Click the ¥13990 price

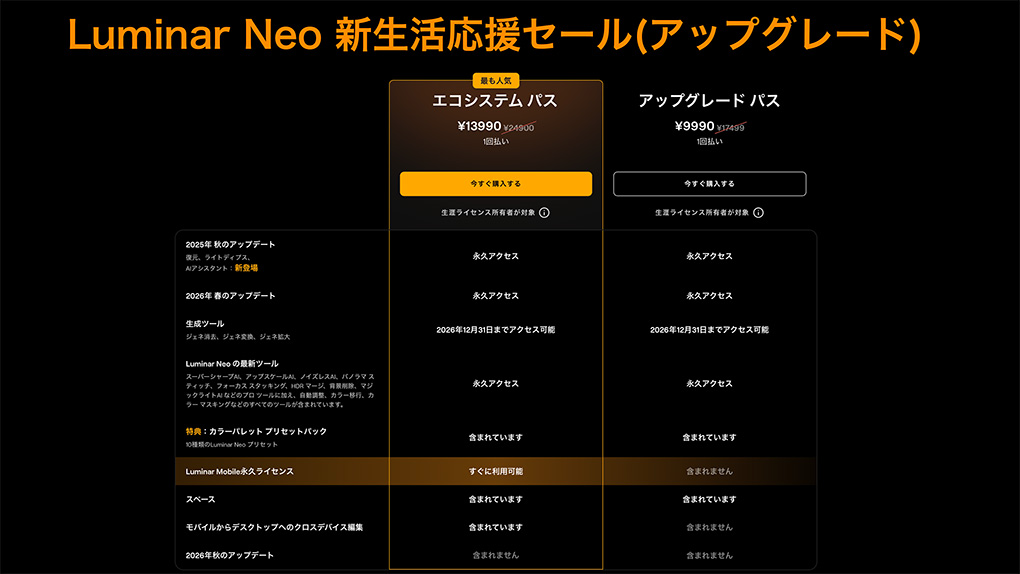[x=478, y=127]
